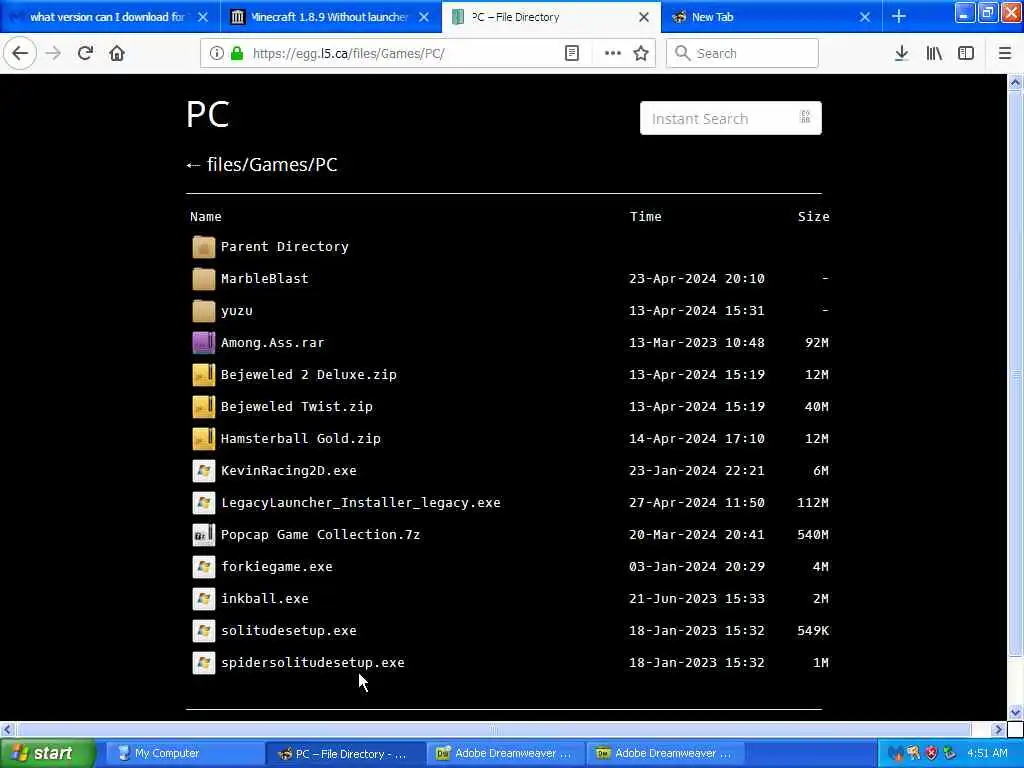Download Popcap Game Collection.7z
This screenshot has height=768, width=1024.
click(x=321, y=535)
